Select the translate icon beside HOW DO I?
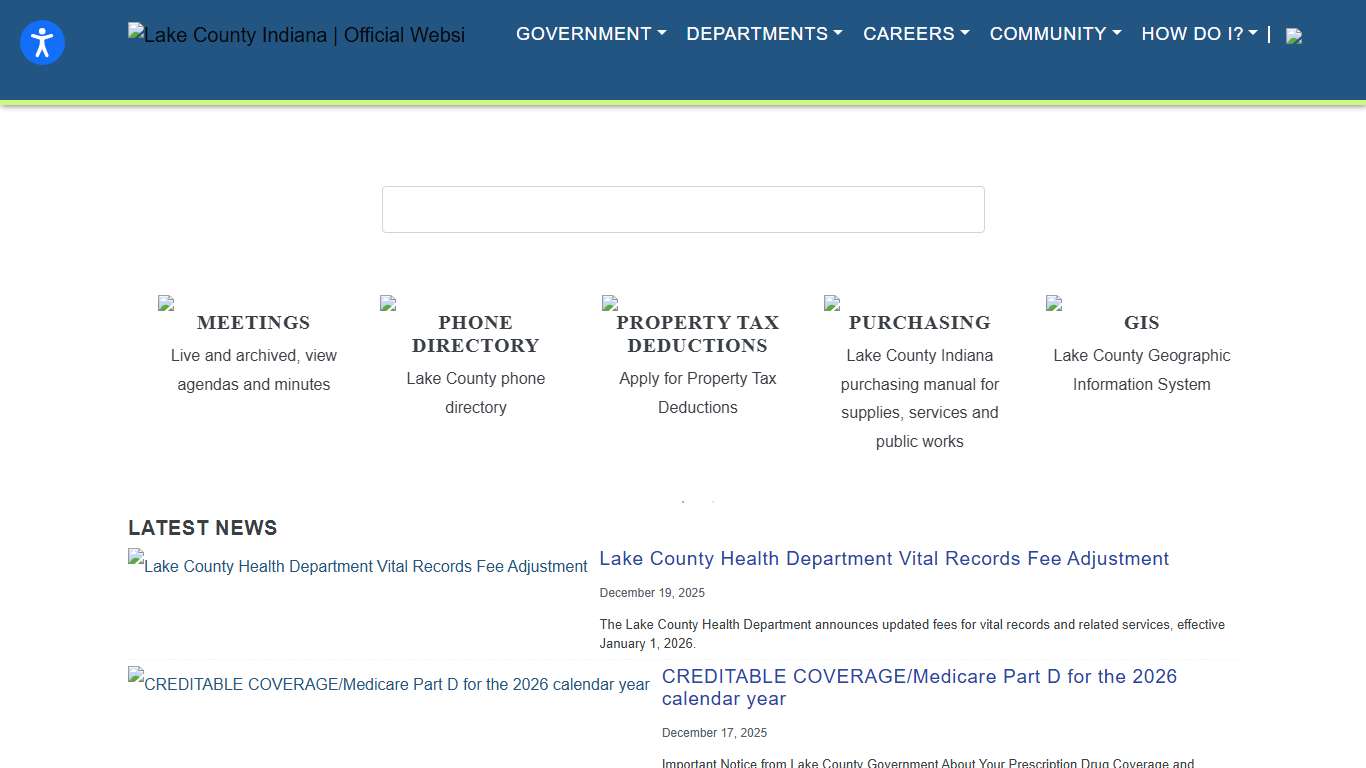 click(1294, 34)
